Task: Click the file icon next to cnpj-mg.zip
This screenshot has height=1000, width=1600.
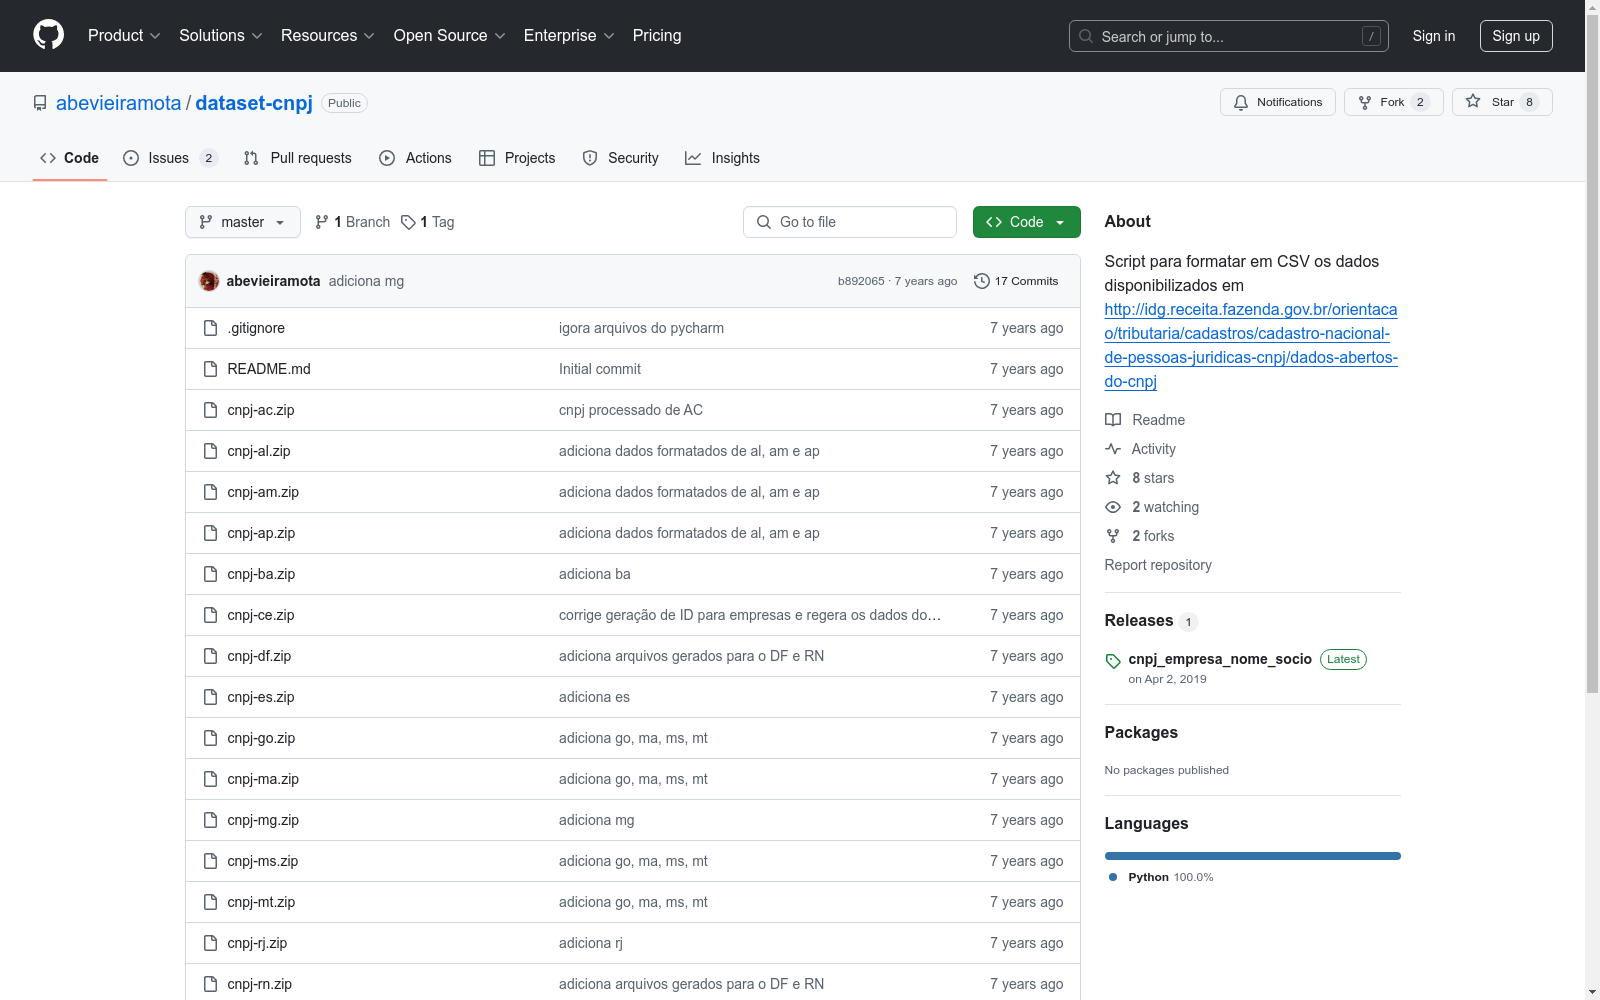Action: (210, 820)
